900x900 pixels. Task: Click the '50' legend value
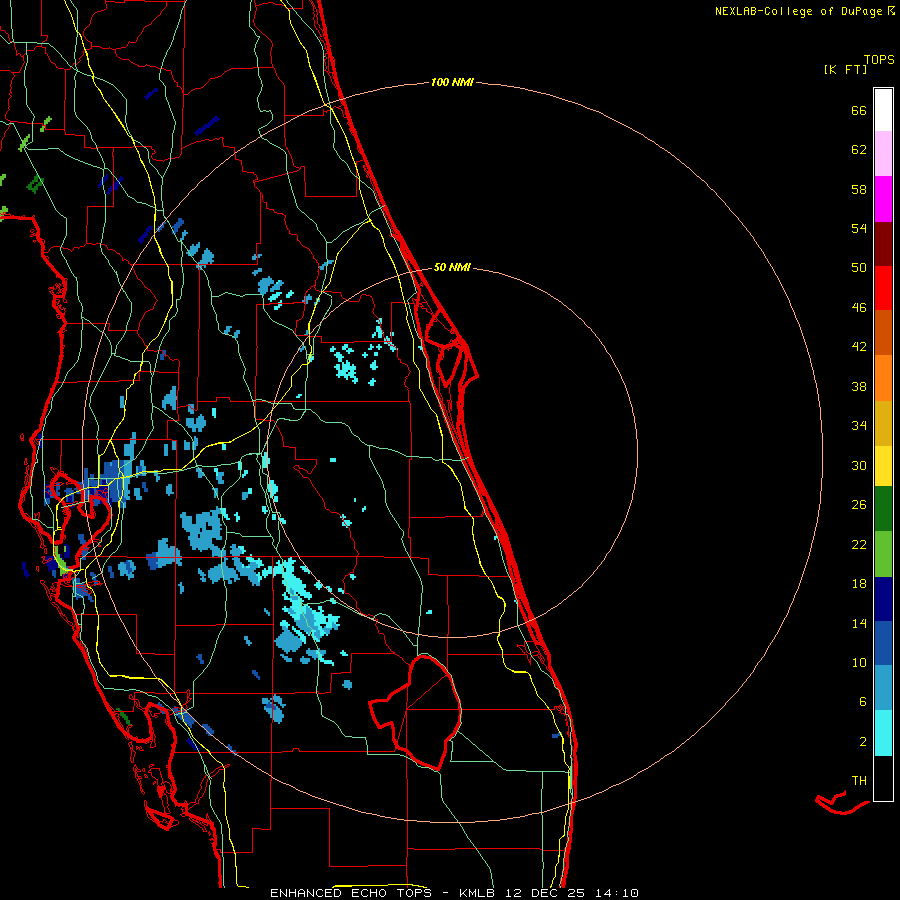point(859,268)
